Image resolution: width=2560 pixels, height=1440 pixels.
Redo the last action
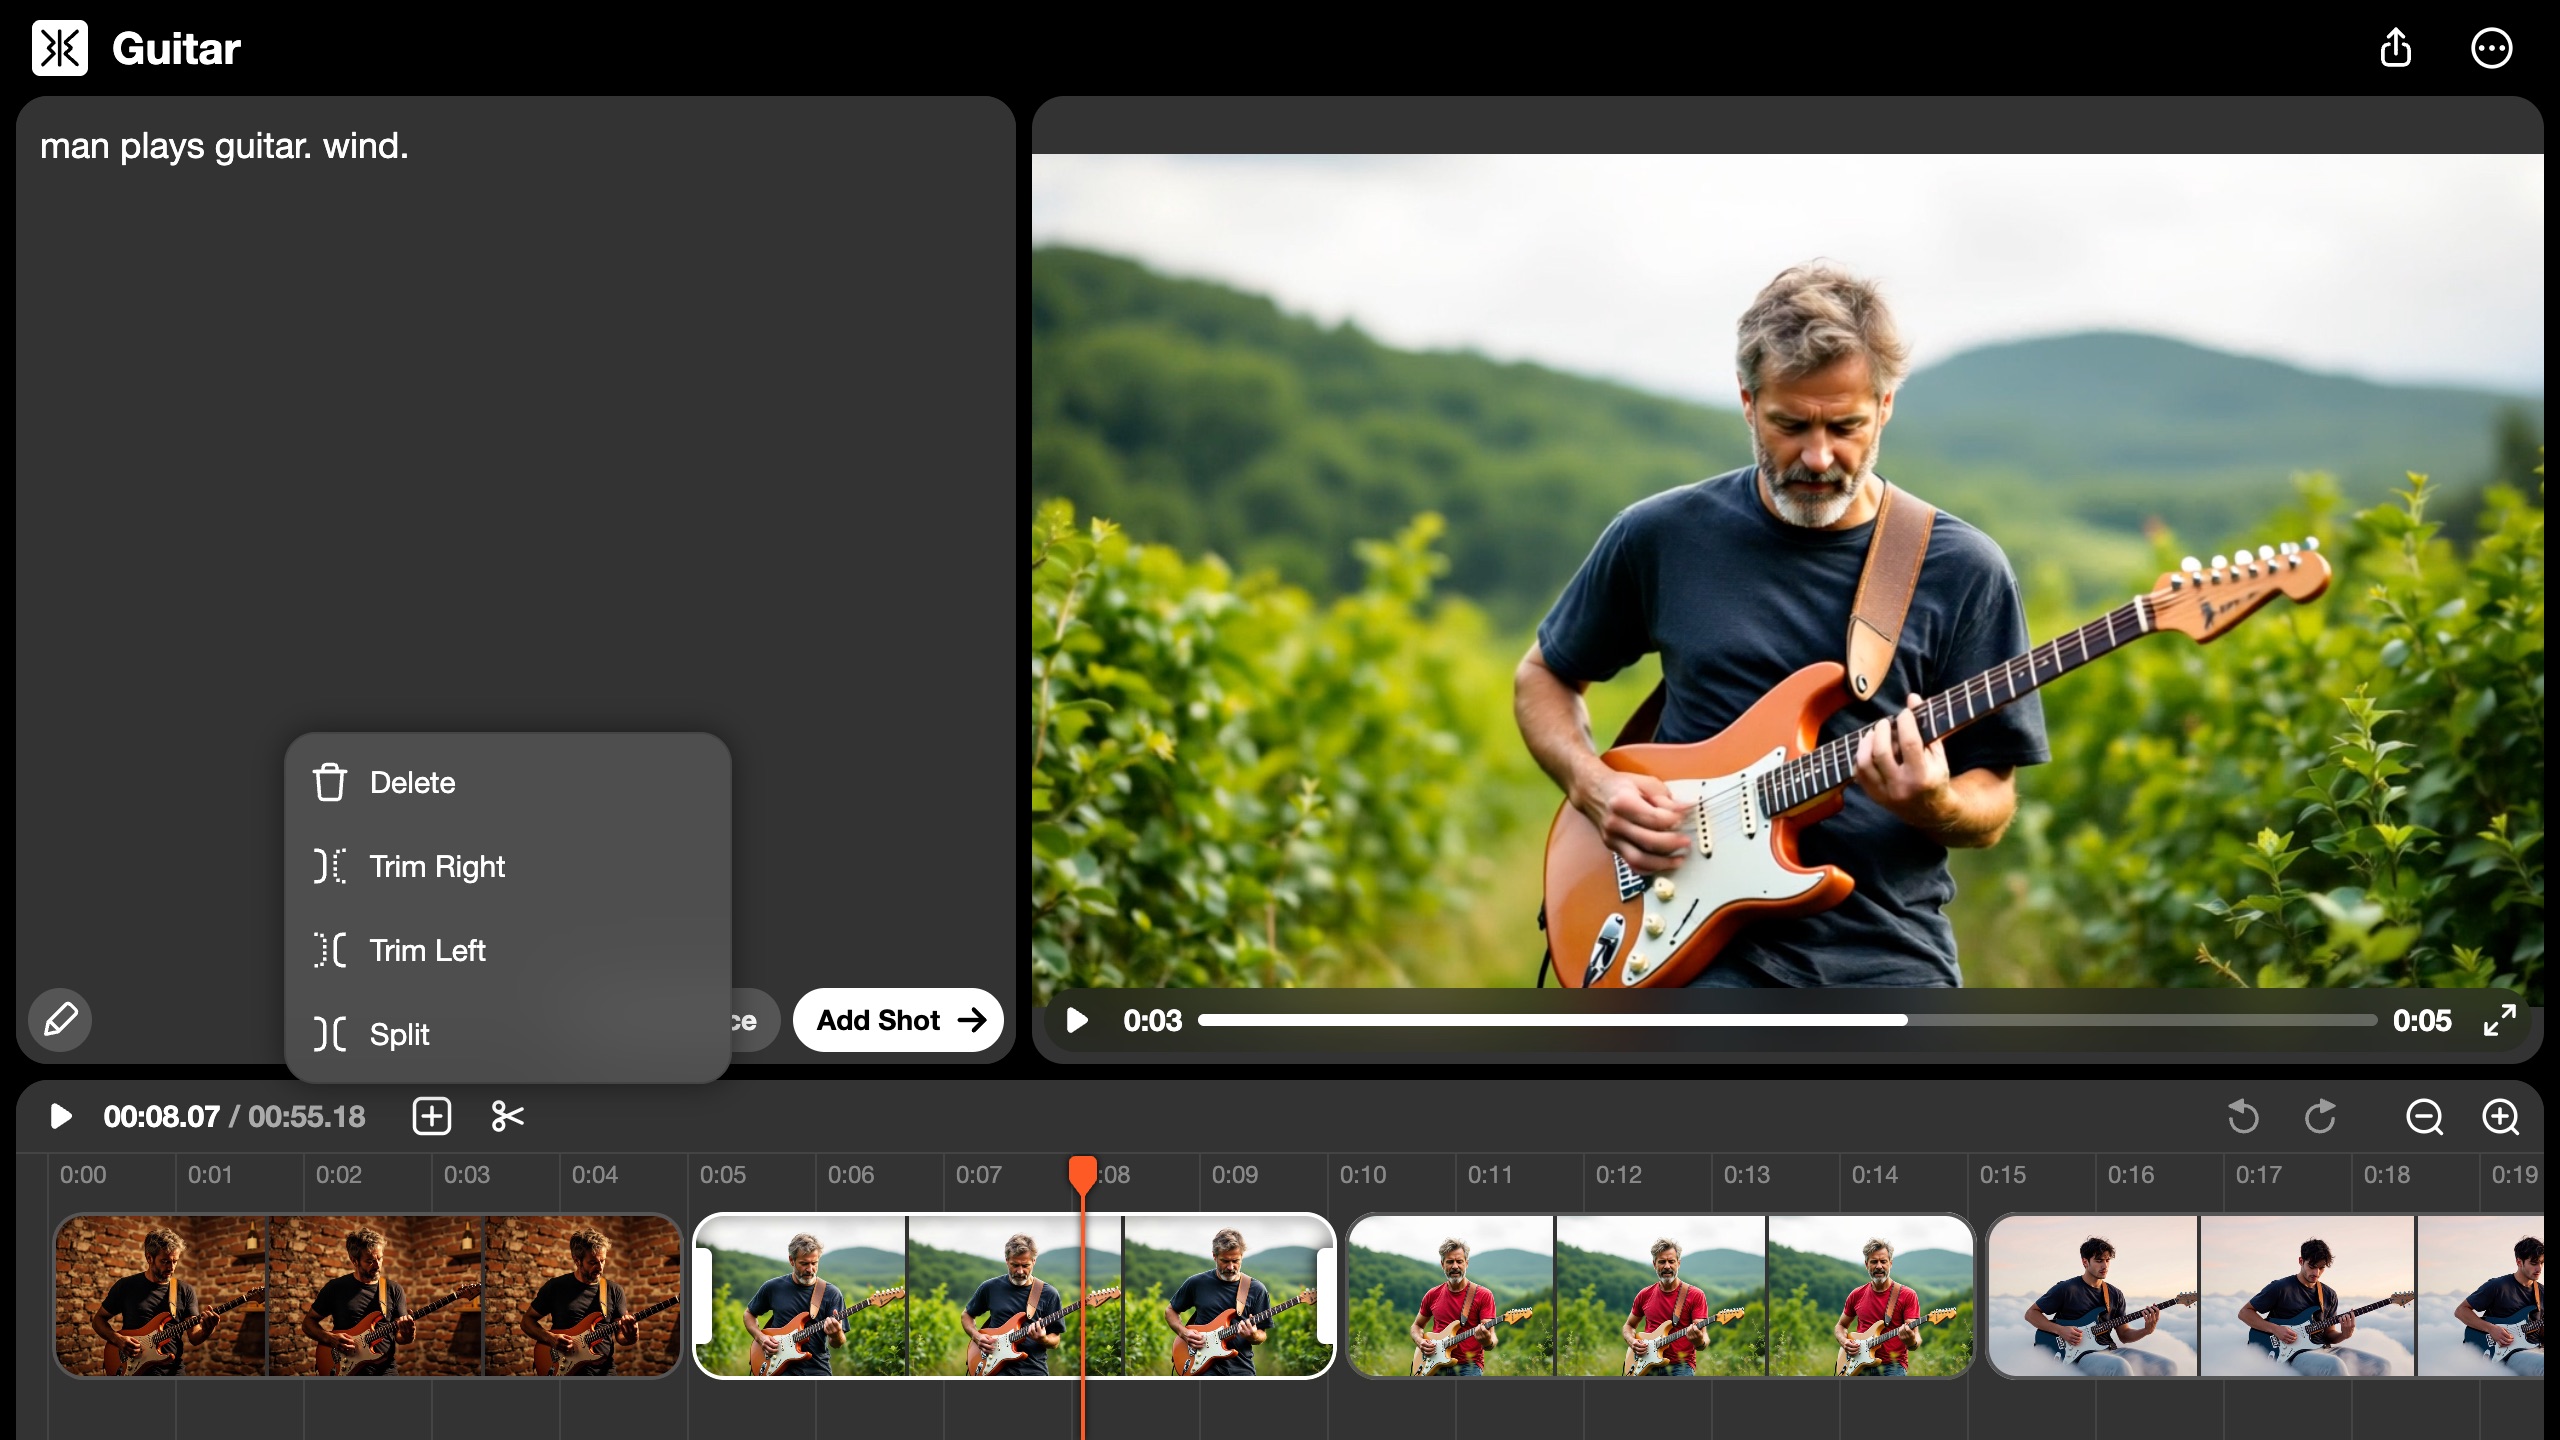point(2321,1116)
